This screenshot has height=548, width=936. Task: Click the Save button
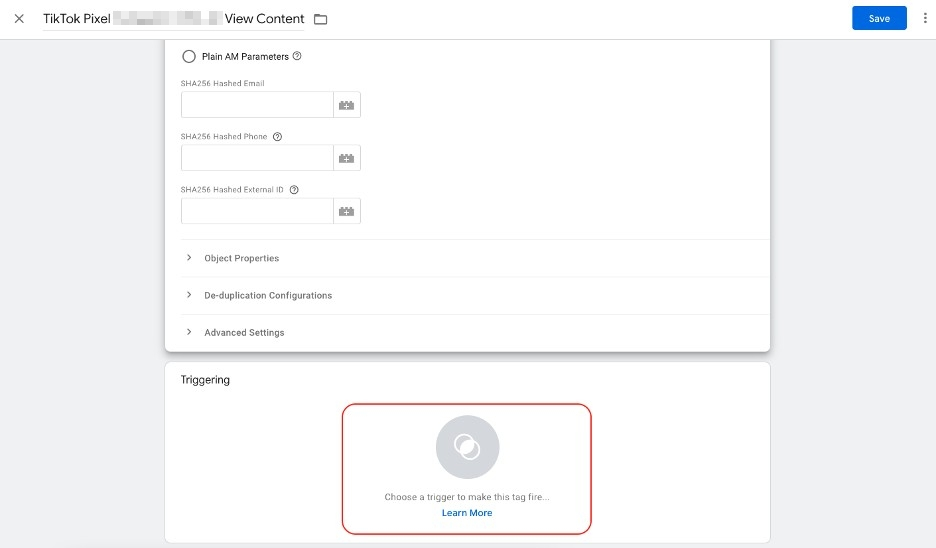click(x=879, y=19)
